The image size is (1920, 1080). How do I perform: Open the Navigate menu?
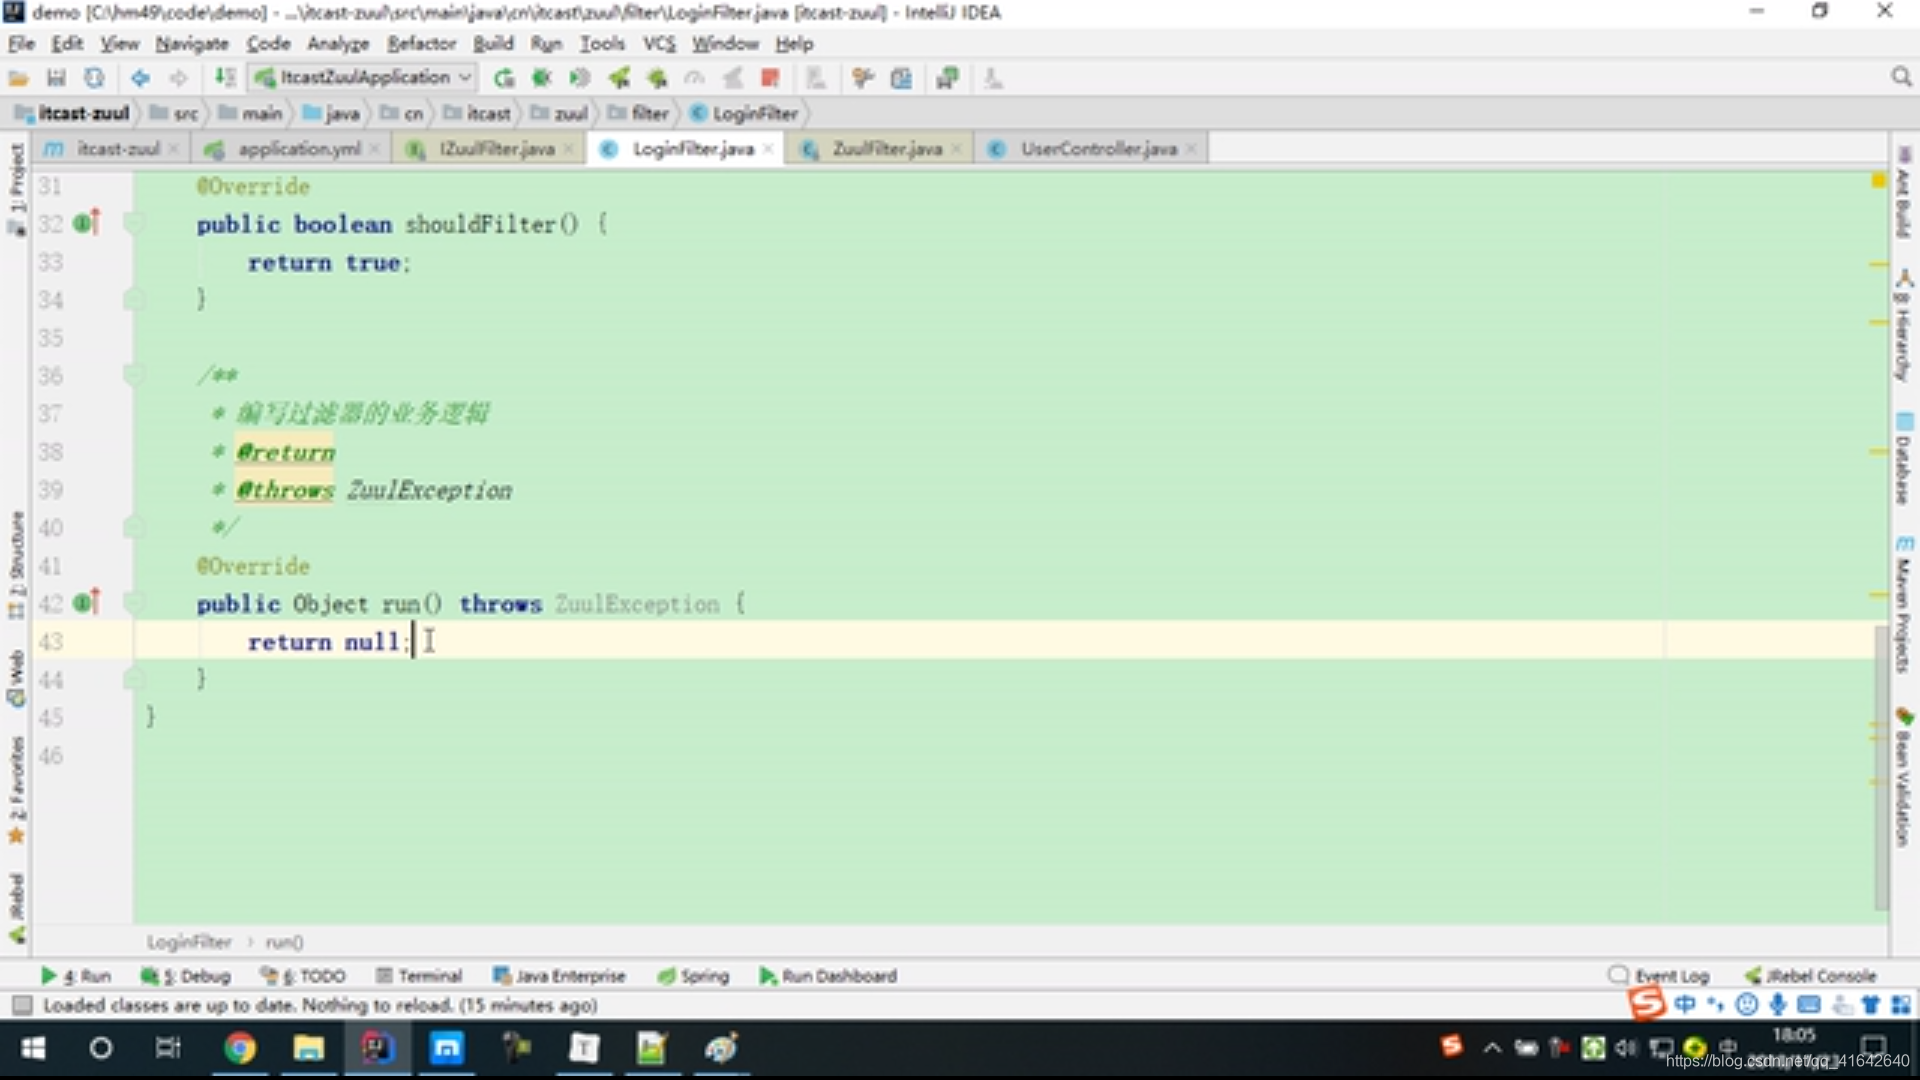pyautogui.click(x=192, y=43)
